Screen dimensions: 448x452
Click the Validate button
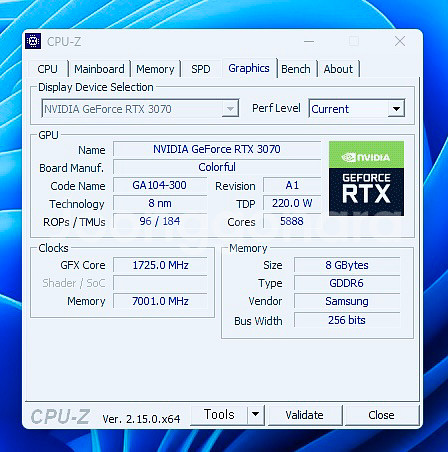pyautogui.click(x=305, y=415)
